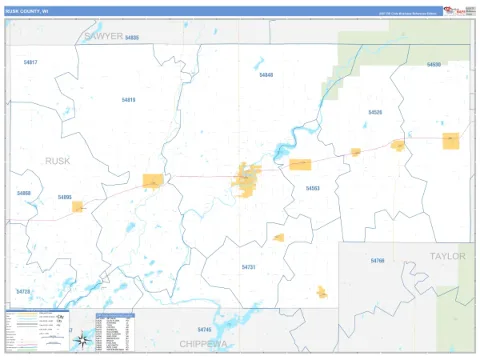Screen dimensions: 480x360
Task: Open the map legend box
Action: [x=37, y=330]
